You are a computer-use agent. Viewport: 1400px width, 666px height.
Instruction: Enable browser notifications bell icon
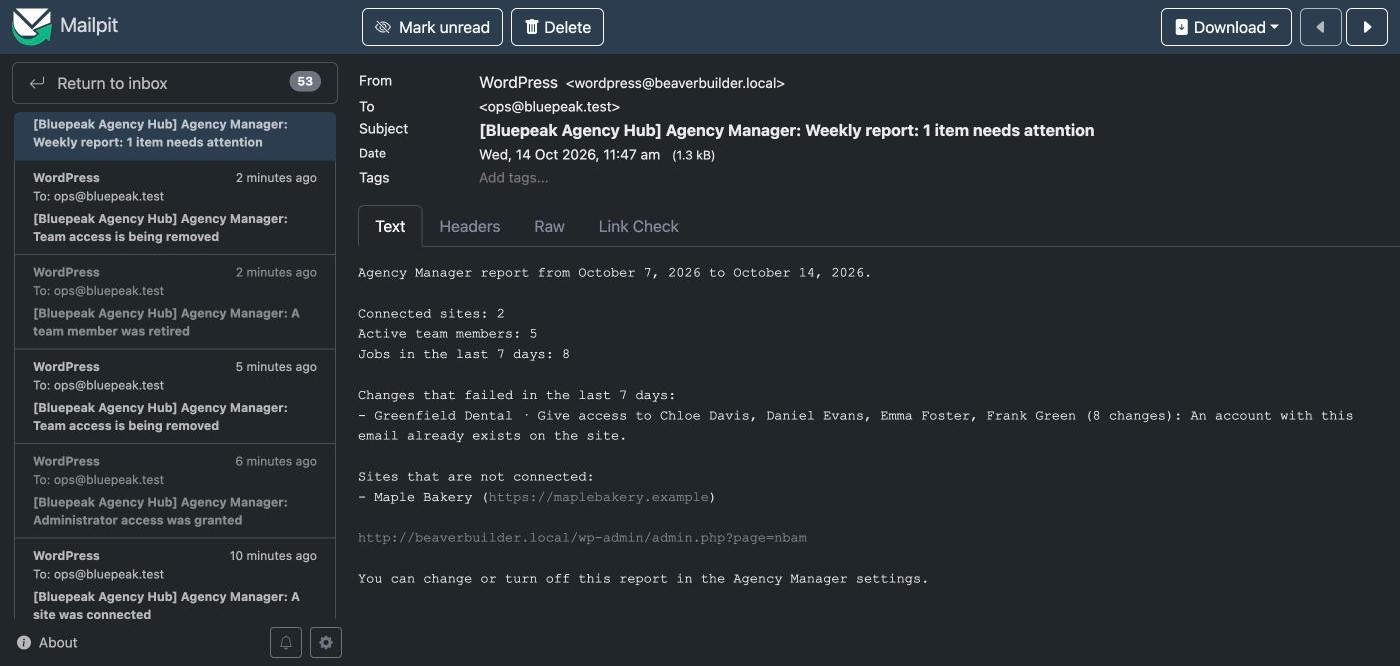(x=285, y=643)
